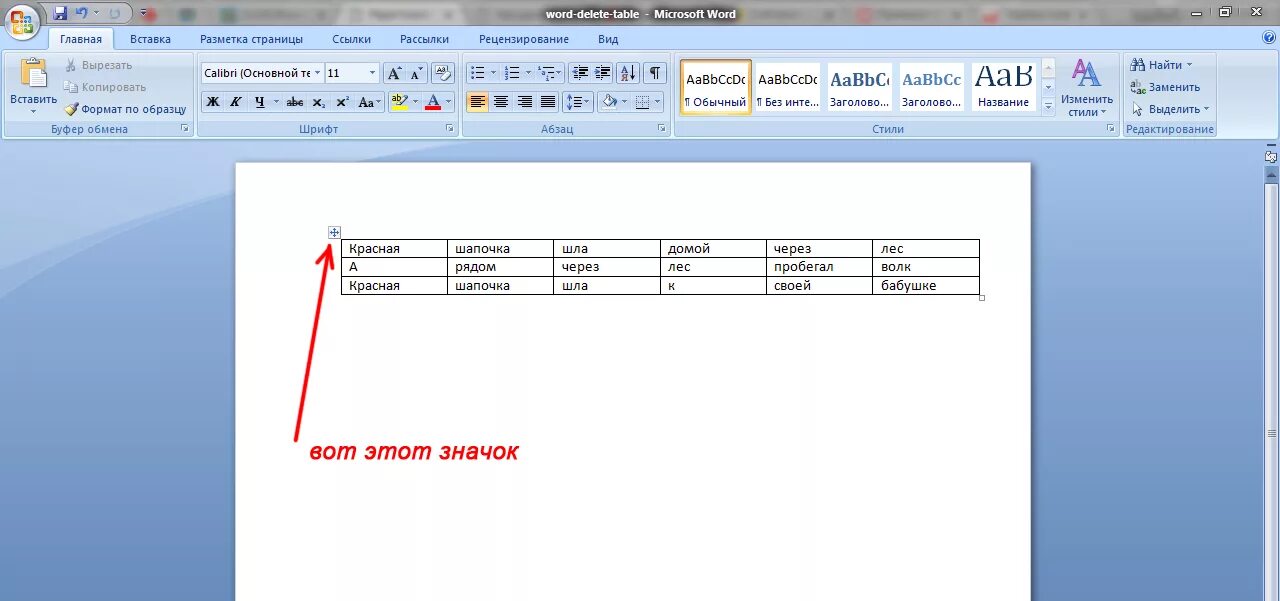This screenshot has width=1280, height=601.
Task: Open Customize Quick Access Toolbar arrow
Action: [x=143, y=14]
